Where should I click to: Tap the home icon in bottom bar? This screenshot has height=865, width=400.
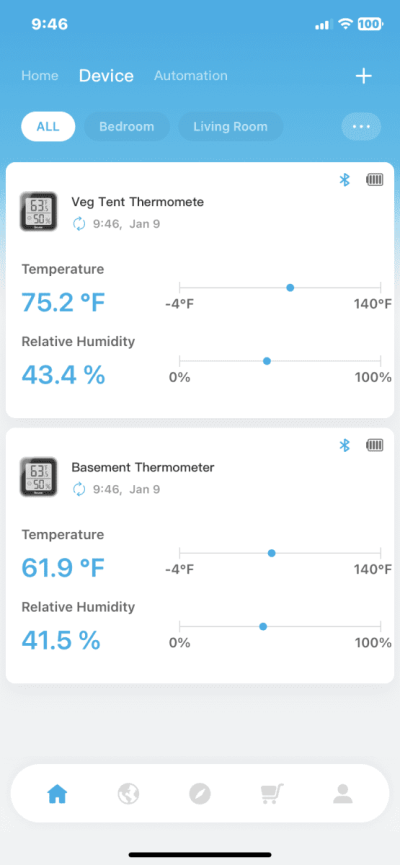(x=57, y=794)
